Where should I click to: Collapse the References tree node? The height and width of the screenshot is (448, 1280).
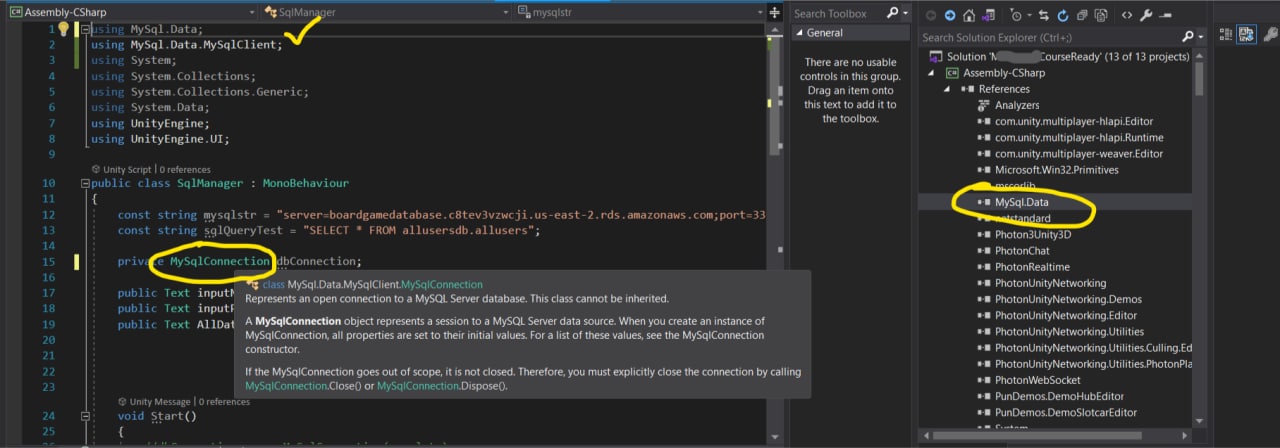[948, 89]
